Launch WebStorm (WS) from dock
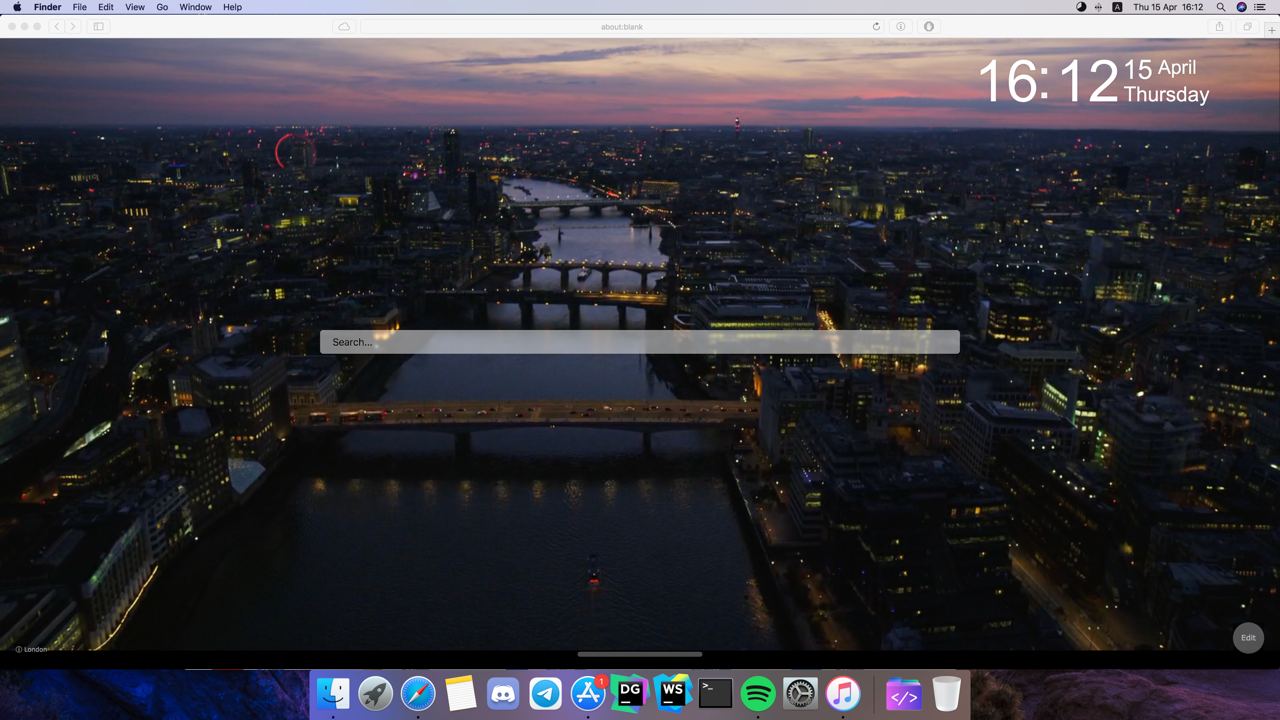Image resolution: width=1280 pixels, height=720 pixels. coord(673,693)
